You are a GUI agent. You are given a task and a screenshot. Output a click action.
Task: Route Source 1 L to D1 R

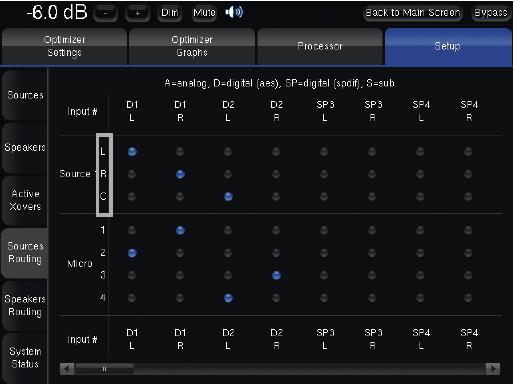(180, 152)
